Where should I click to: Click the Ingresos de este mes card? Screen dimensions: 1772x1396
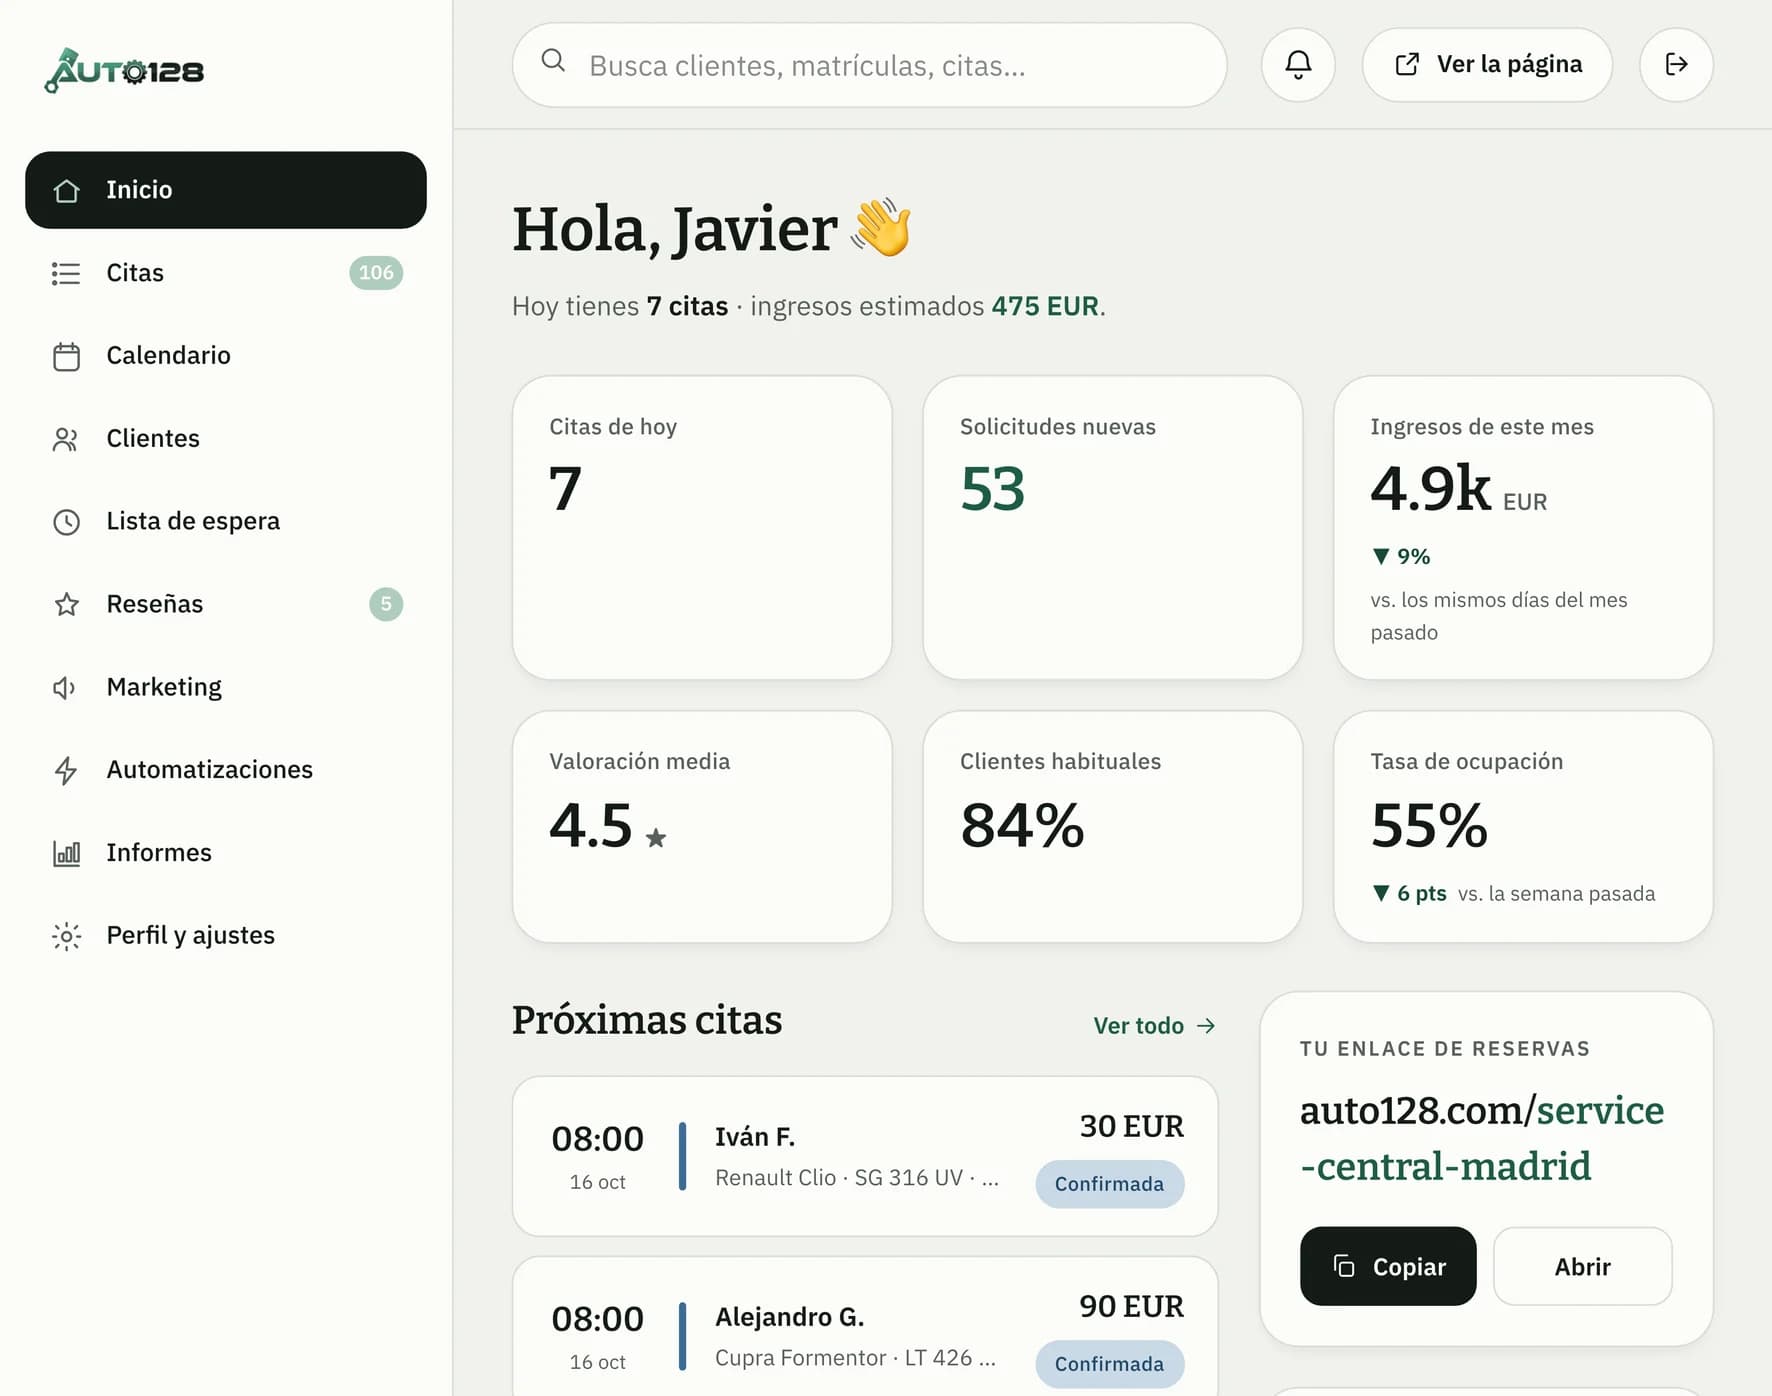(x=1523, y=528)
